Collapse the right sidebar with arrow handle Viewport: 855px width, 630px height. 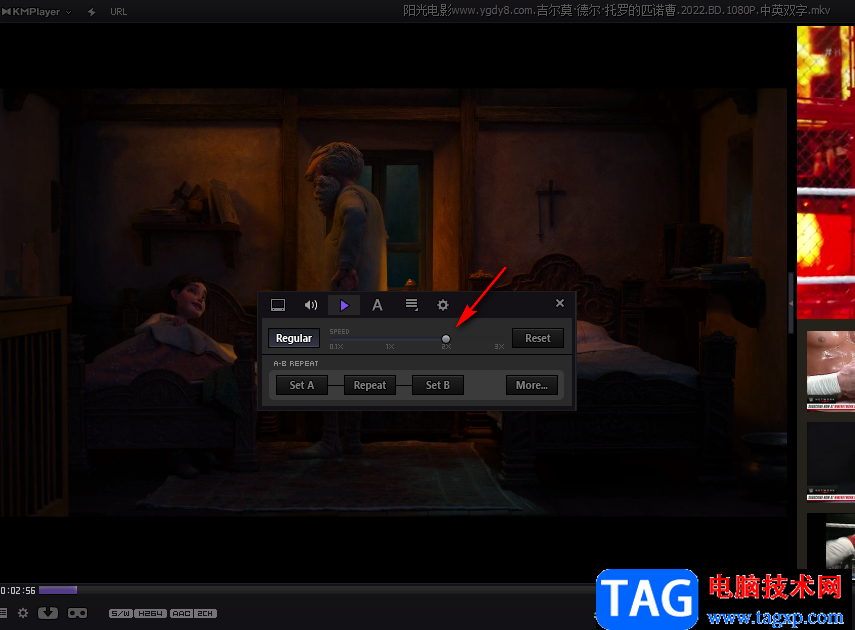[x=791, y=303]
